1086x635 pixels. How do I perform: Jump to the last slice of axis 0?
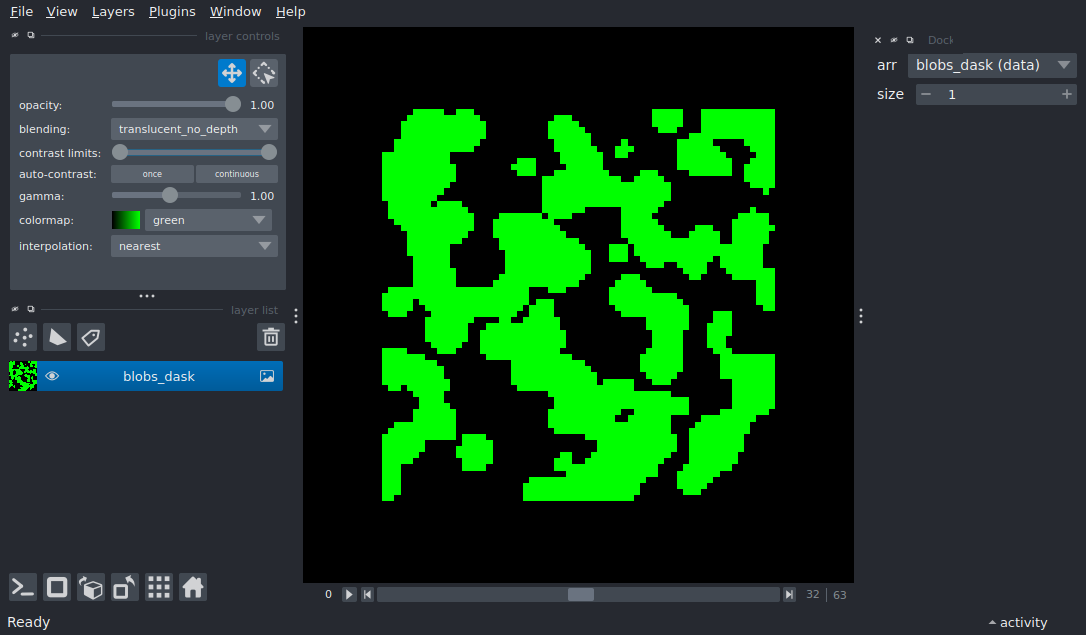[789, 595]
